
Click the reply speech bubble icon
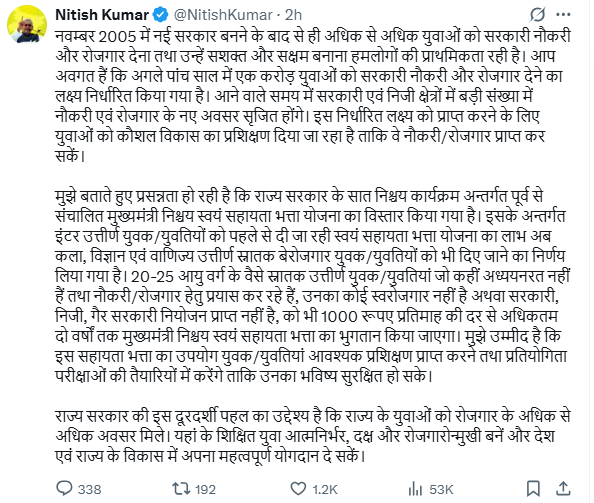click(x=64, y=488)
